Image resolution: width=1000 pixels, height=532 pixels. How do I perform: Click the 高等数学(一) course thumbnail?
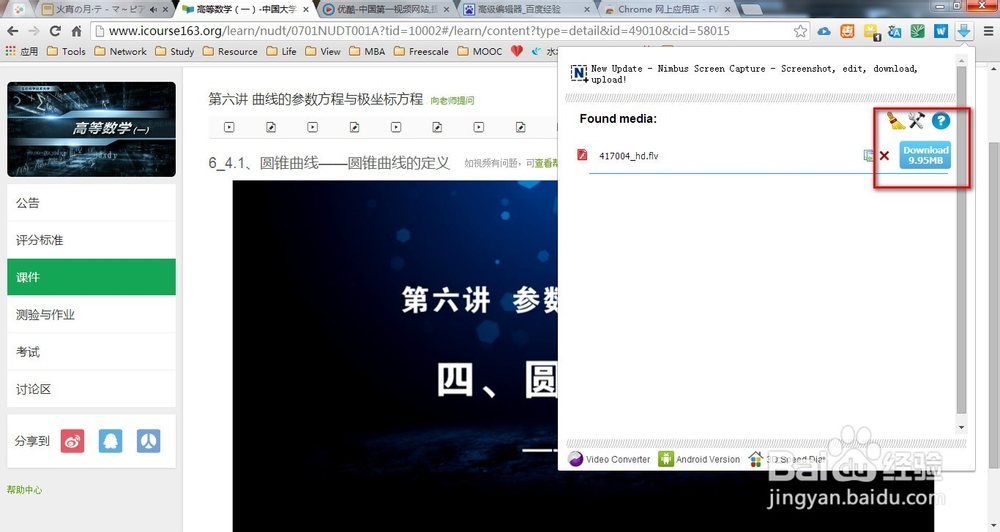point(91,129)
